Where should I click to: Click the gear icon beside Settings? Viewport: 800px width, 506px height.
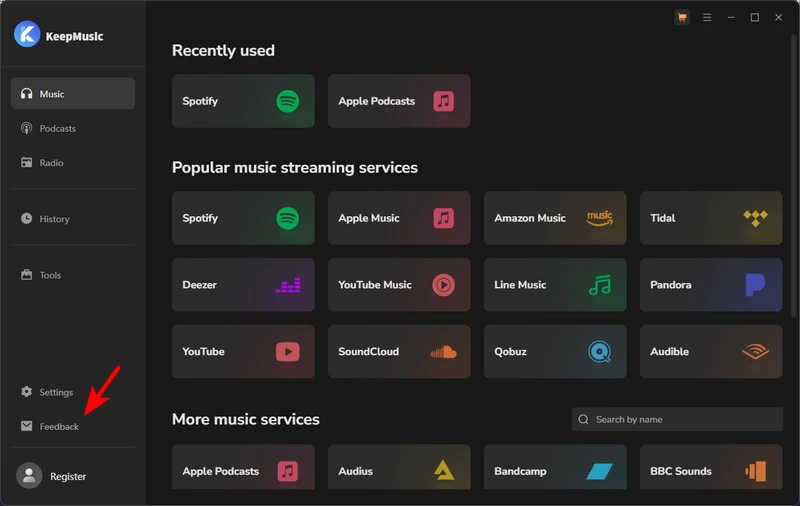point(27,391)
